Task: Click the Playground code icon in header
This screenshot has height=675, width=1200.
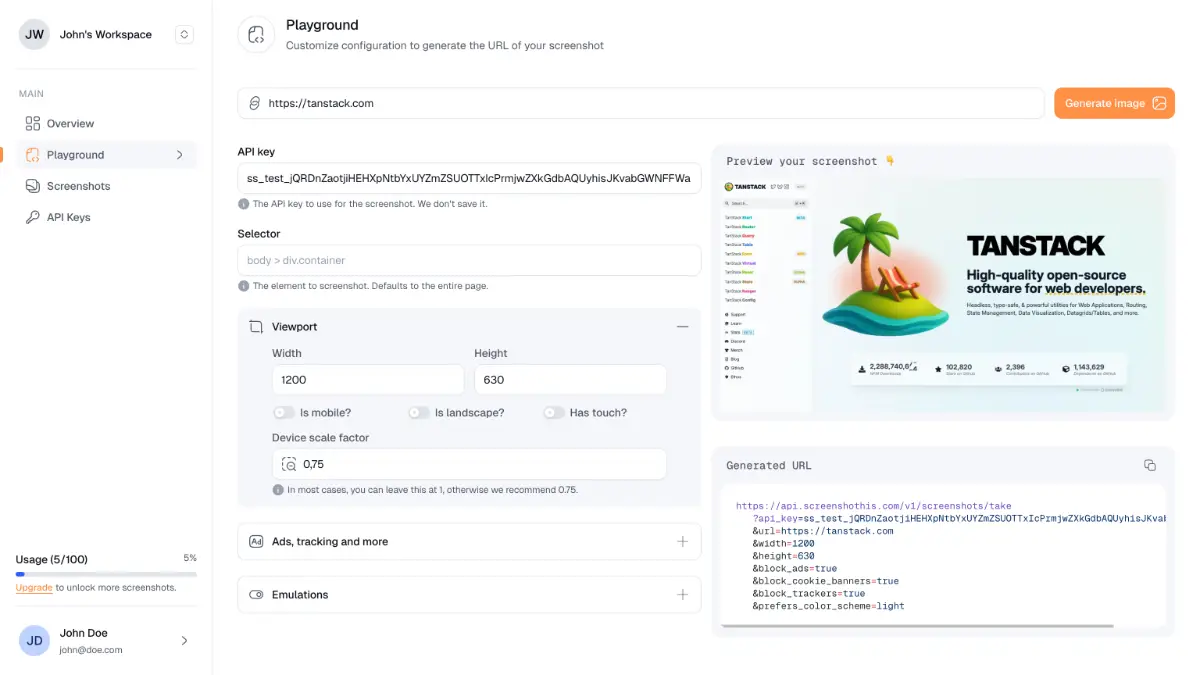Action: pyautogui.click(x=256, y=34)
